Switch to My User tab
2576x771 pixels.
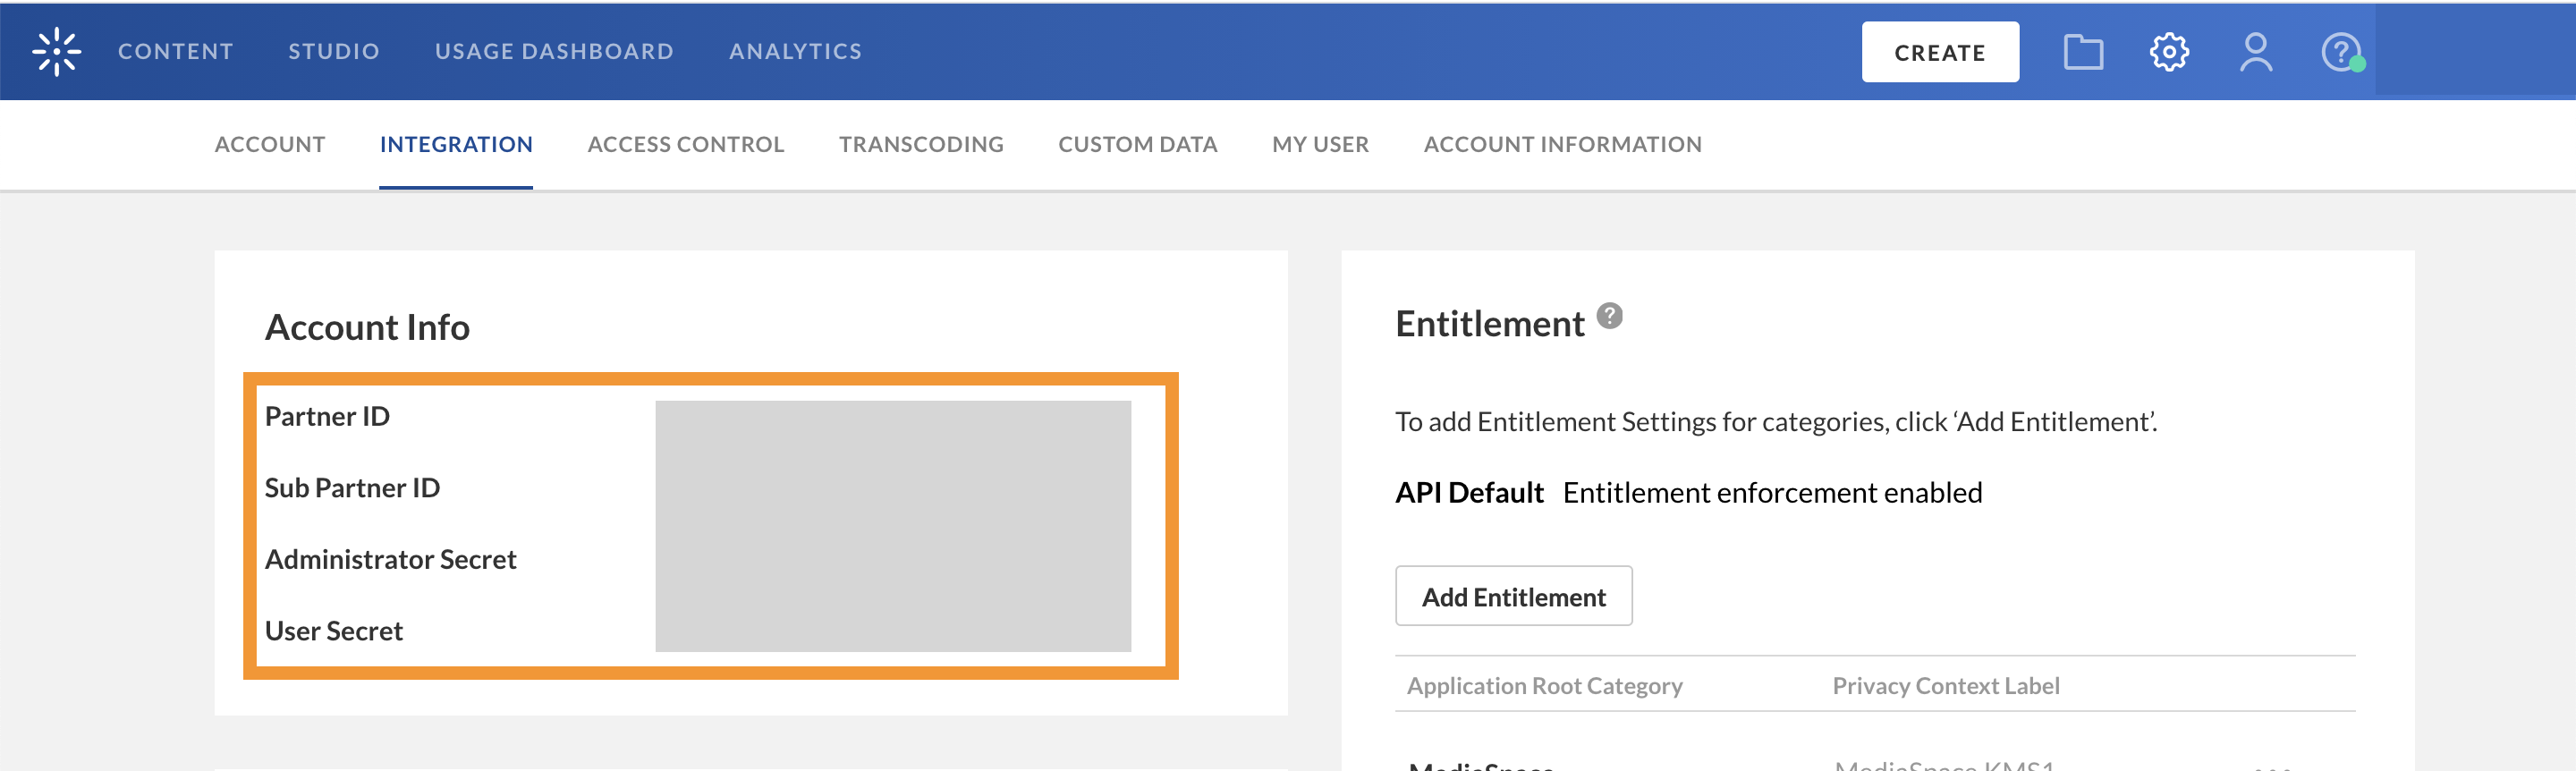(1320, 144)
